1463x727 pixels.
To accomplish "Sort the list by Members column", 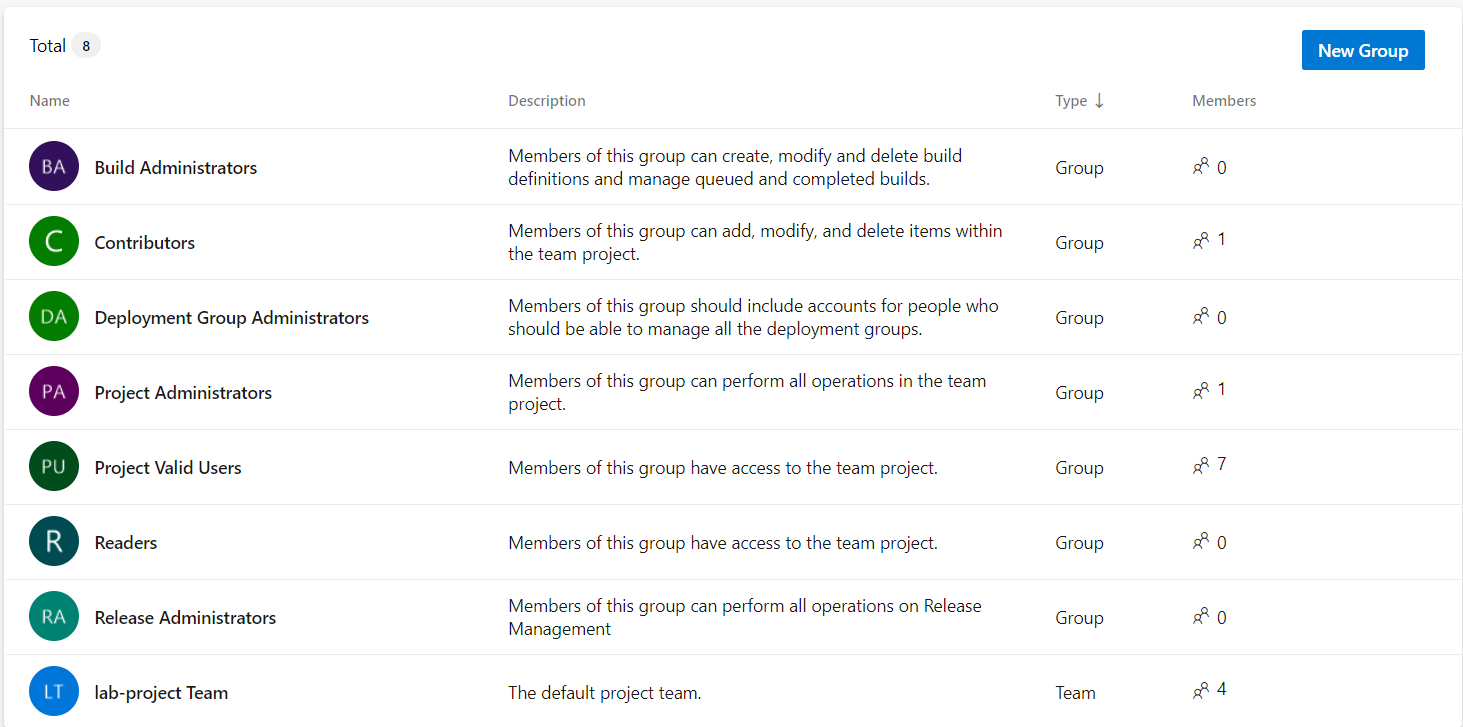I will (1224, 100).
